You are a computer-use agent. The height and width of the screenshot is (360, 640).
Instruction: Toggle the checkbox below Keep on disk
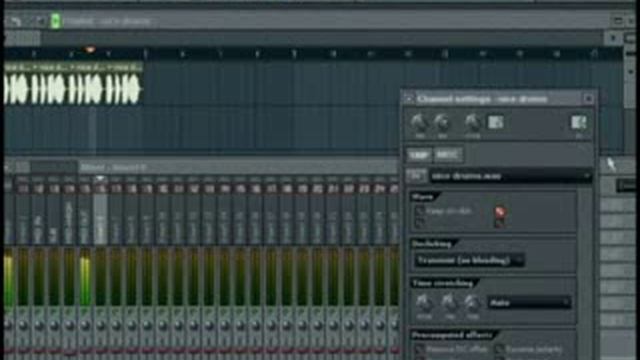[x=420, y=222]
